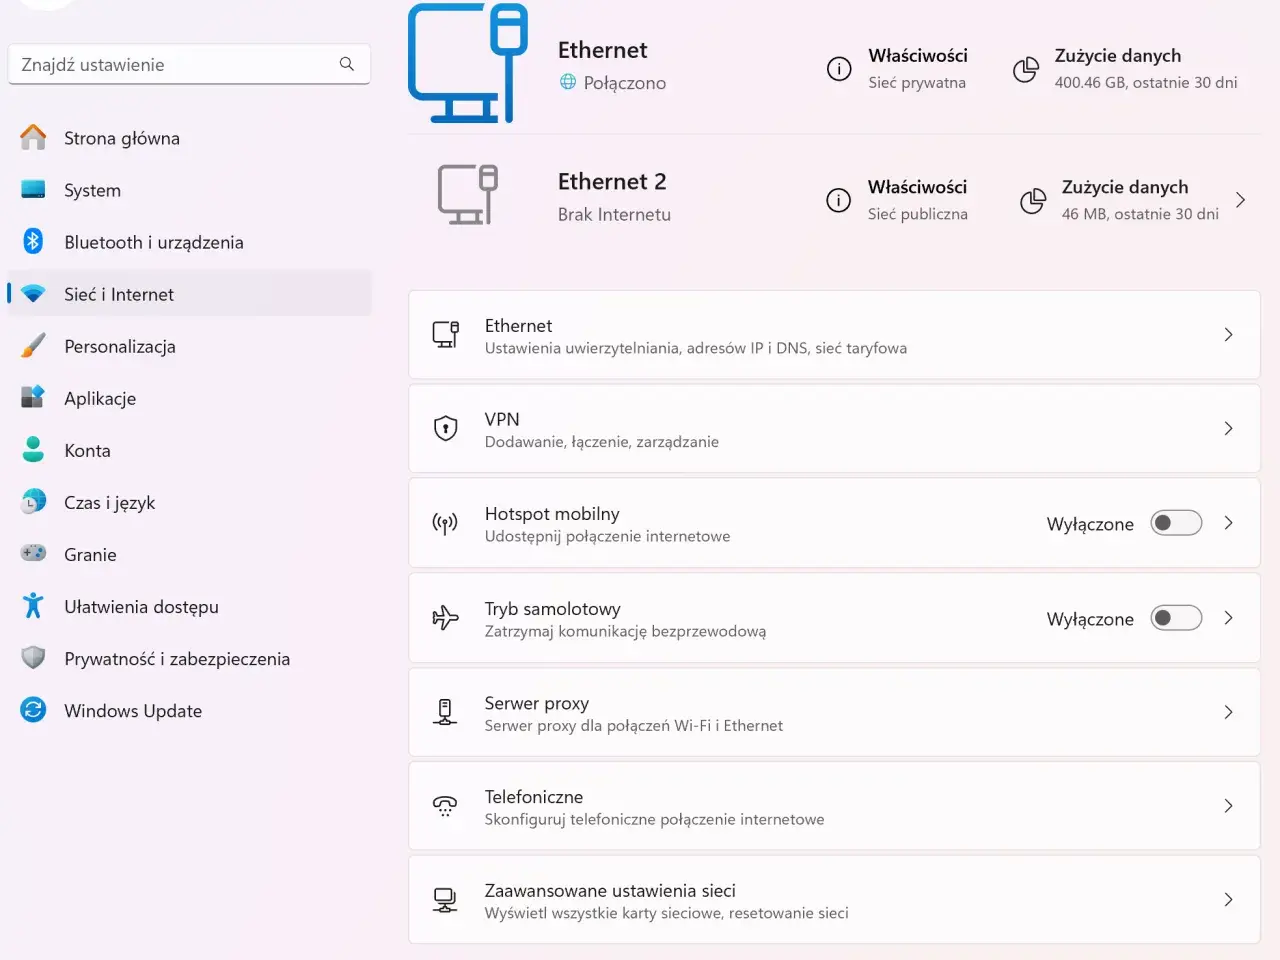Open Właściwości for Sieć prywatna
Viewport: 1280px width, 960px height.
(897, 68)
